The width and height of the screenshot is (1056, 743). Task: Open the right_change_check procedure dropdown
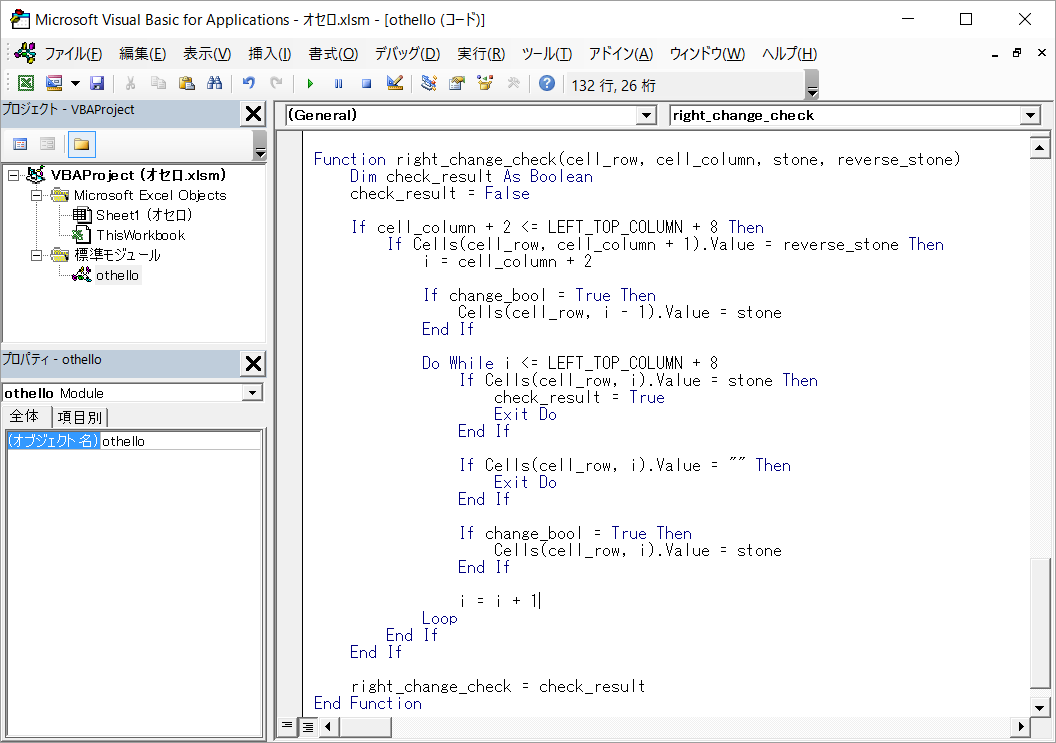point(1030,116)
